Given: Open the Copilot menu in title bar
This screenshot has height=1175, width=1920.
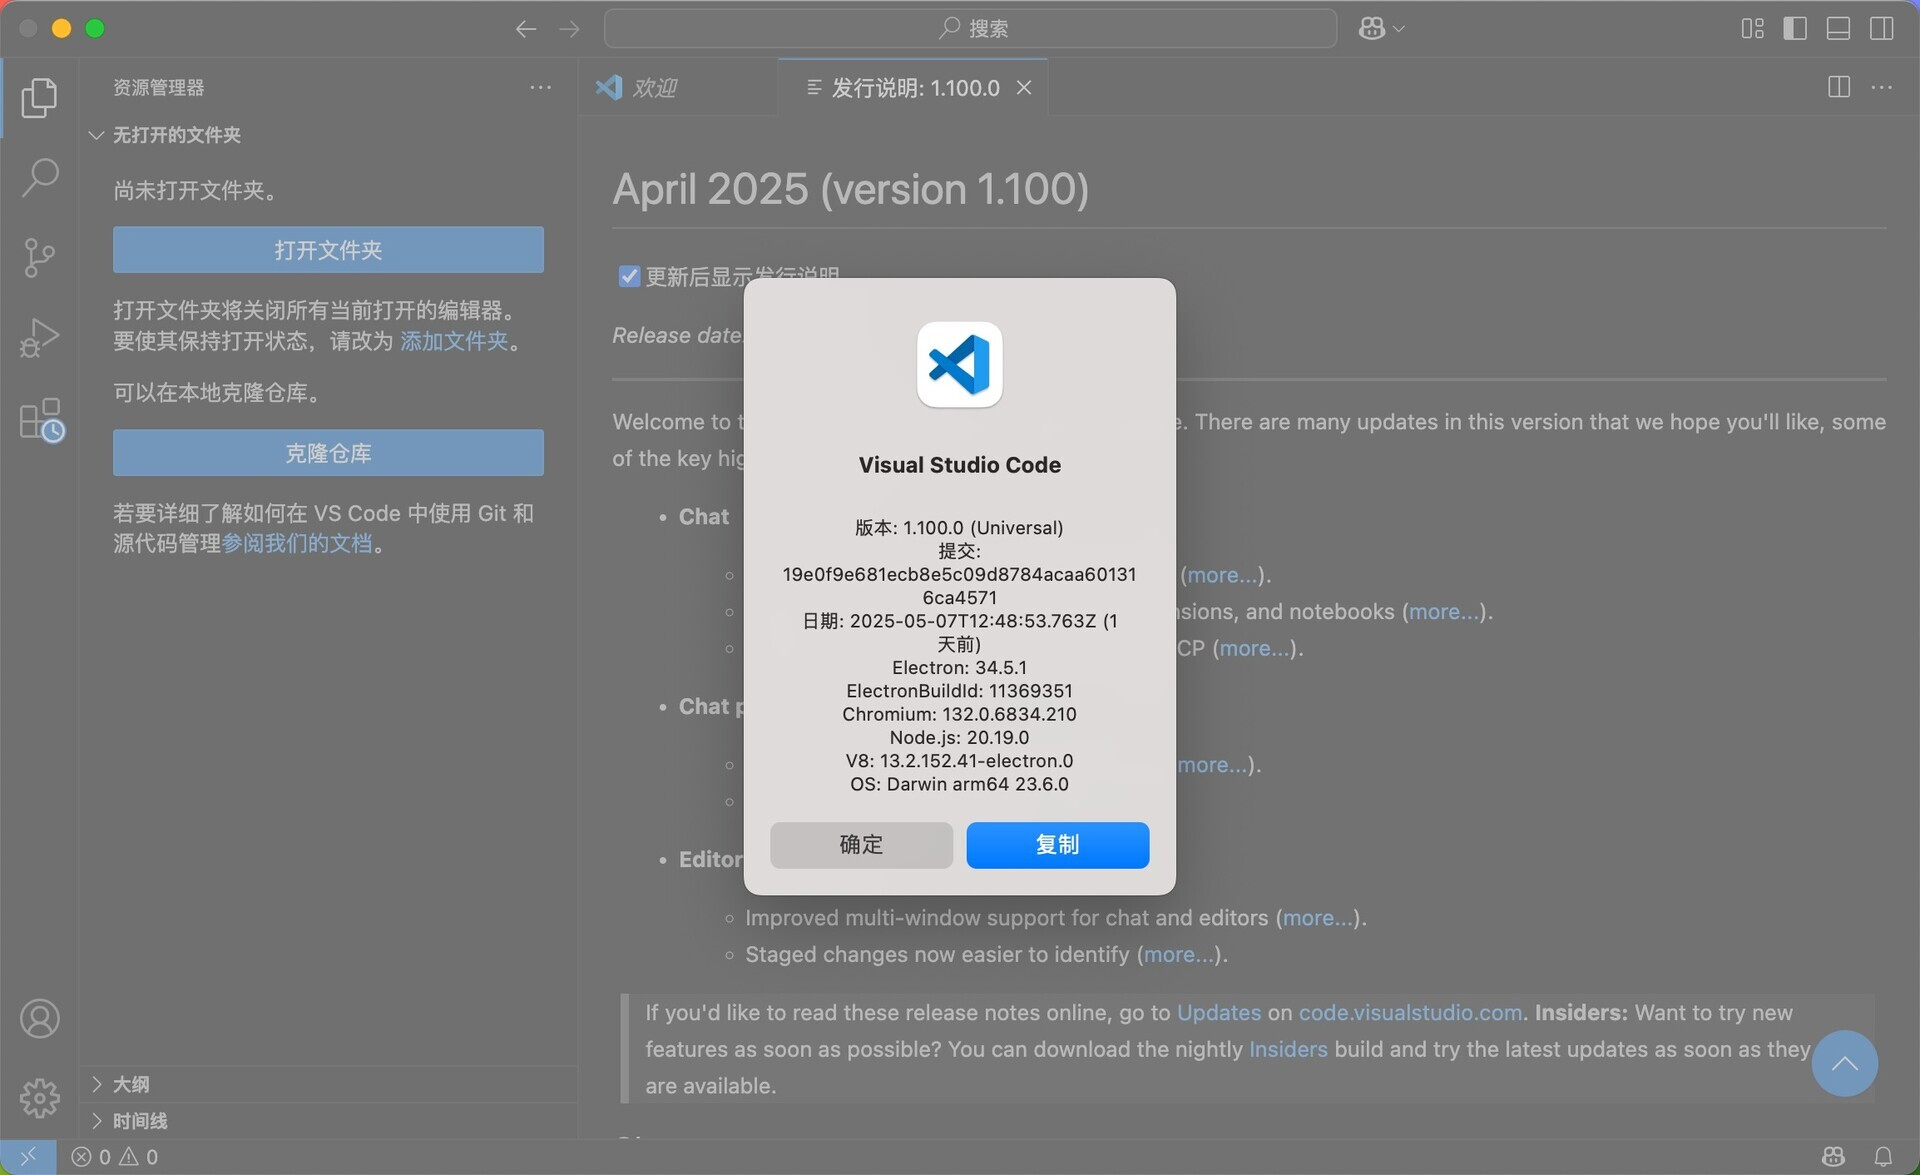Looking at the screenshot, I should click(x=1372, y=29).
